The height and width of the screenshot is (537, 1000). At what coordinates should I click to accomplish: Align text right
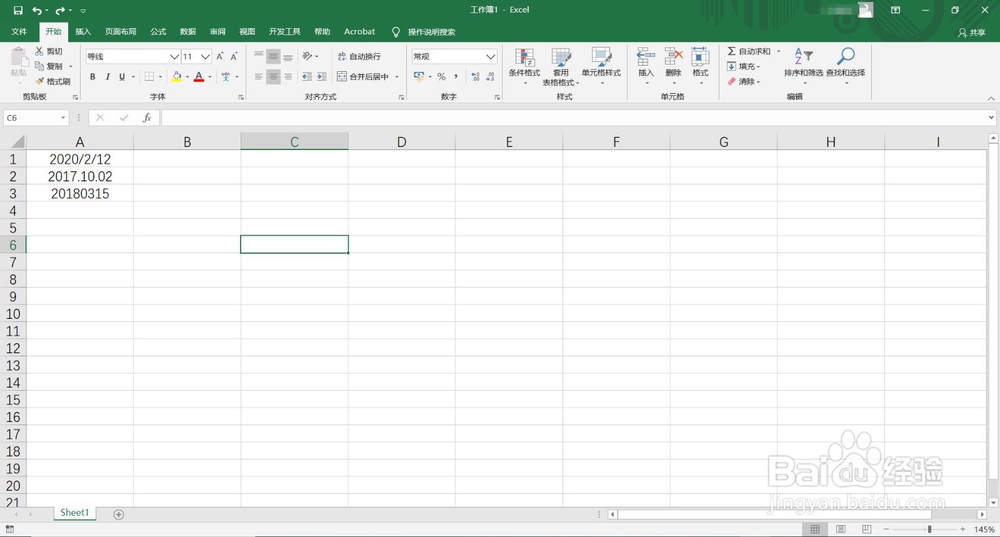coord(288,77)
